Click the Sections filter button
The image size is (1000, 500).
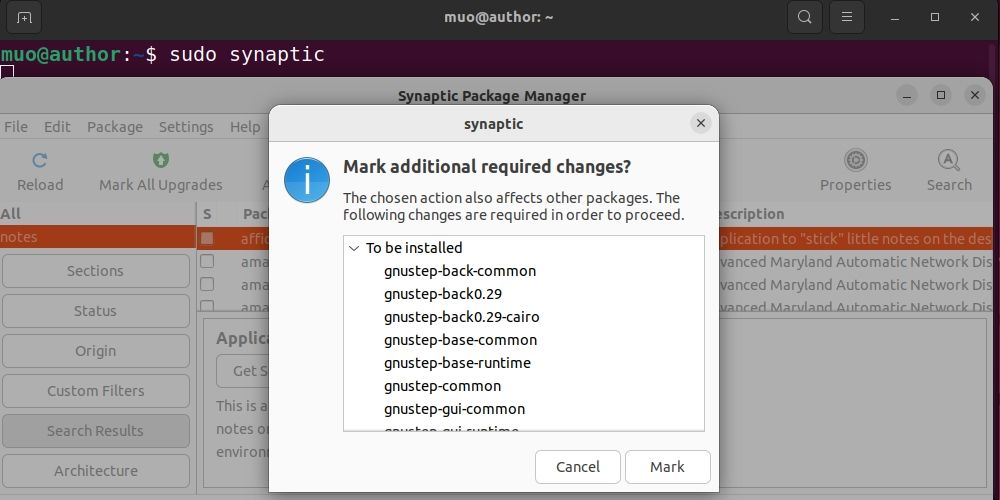tap(95, 271)
